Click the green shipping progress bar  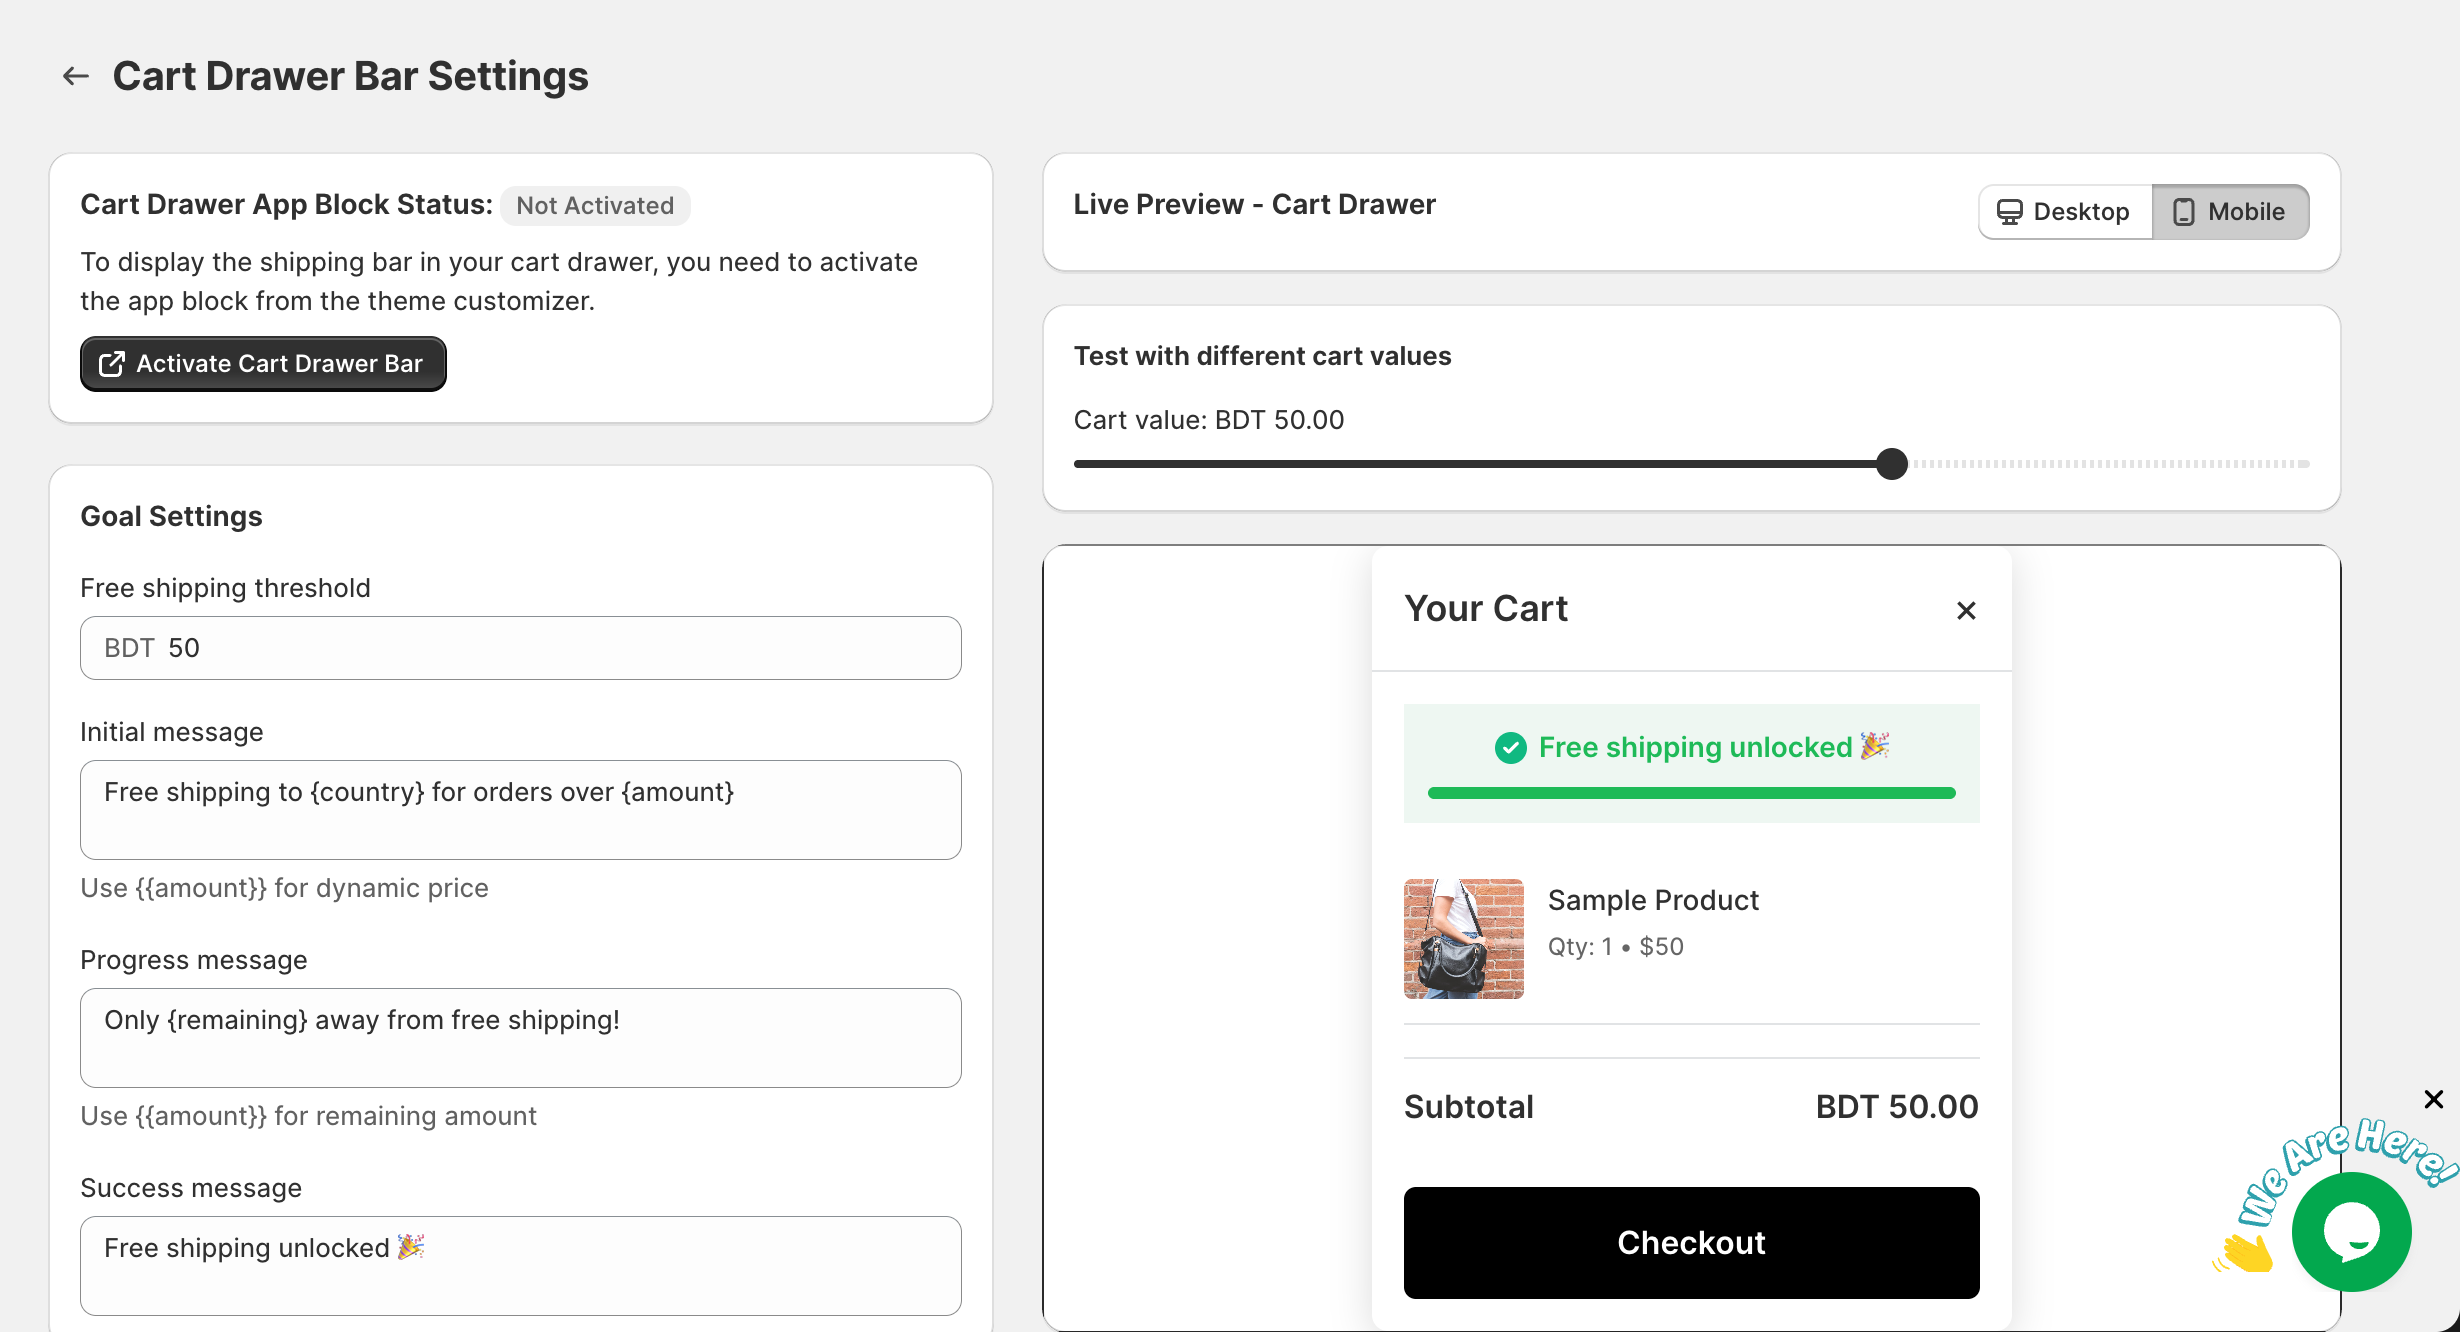click(x=1691, y=793)
